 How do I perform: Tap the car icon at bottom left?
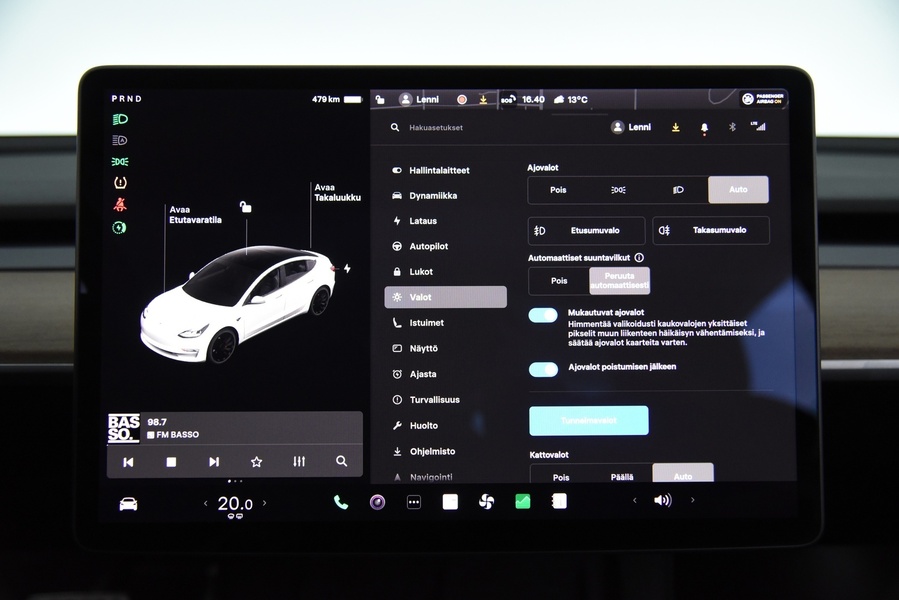coord(125,502)
